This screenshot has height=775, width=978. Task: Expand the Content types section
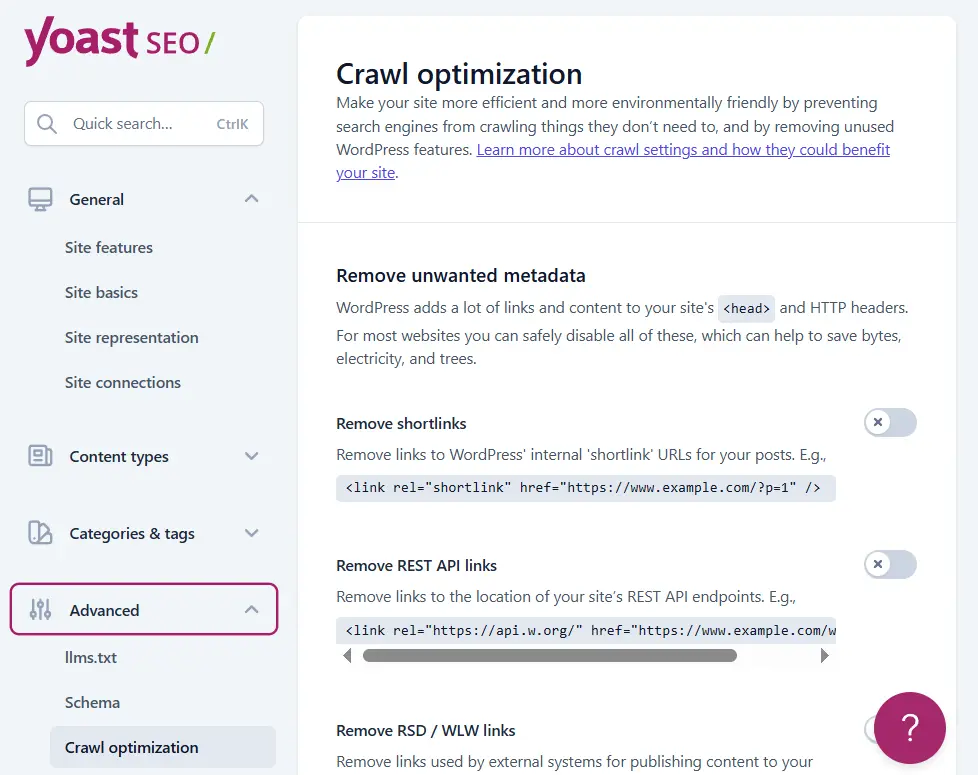(x=251, y=456)
